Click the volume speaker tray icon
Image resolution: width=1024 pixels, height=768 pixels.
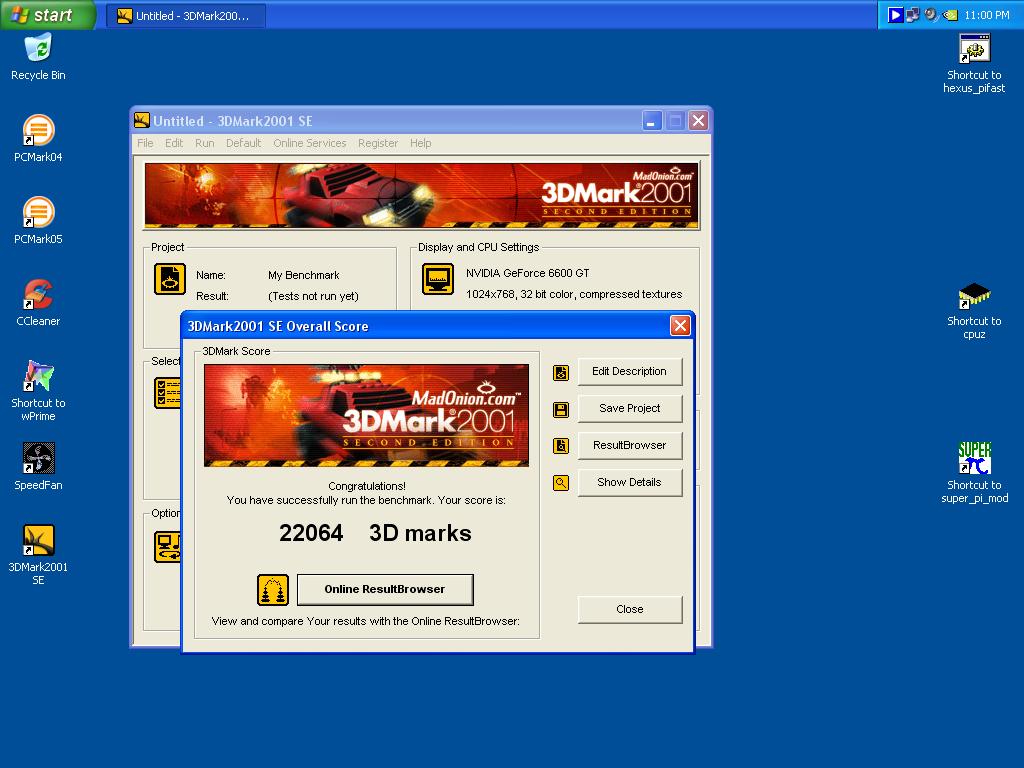coord(931,14)
